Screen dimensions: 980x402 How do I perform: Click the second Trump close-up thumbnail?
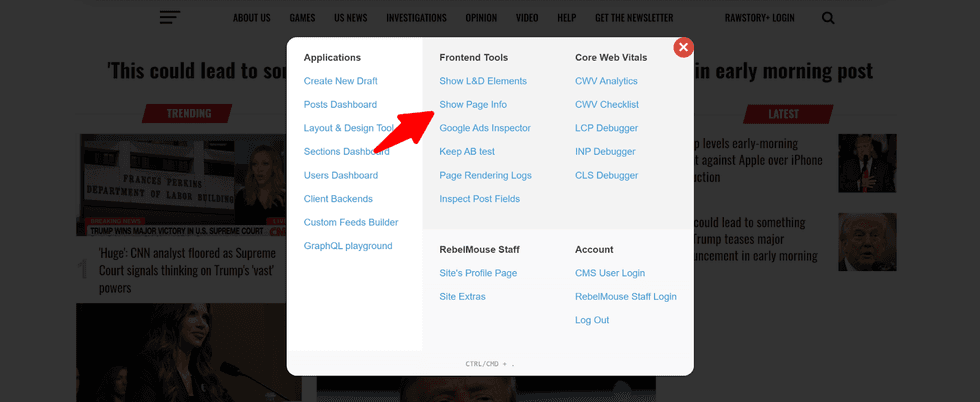coord(868,242)
